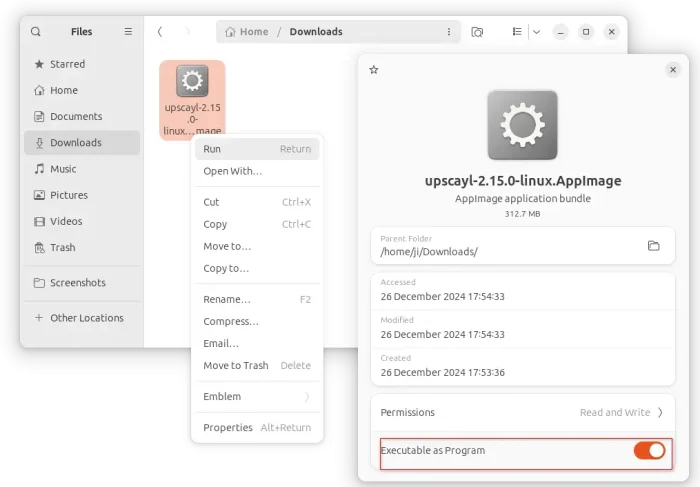700x487 pixels.
Task: Select Copy in context menu
Action: (x=257, y=224)
